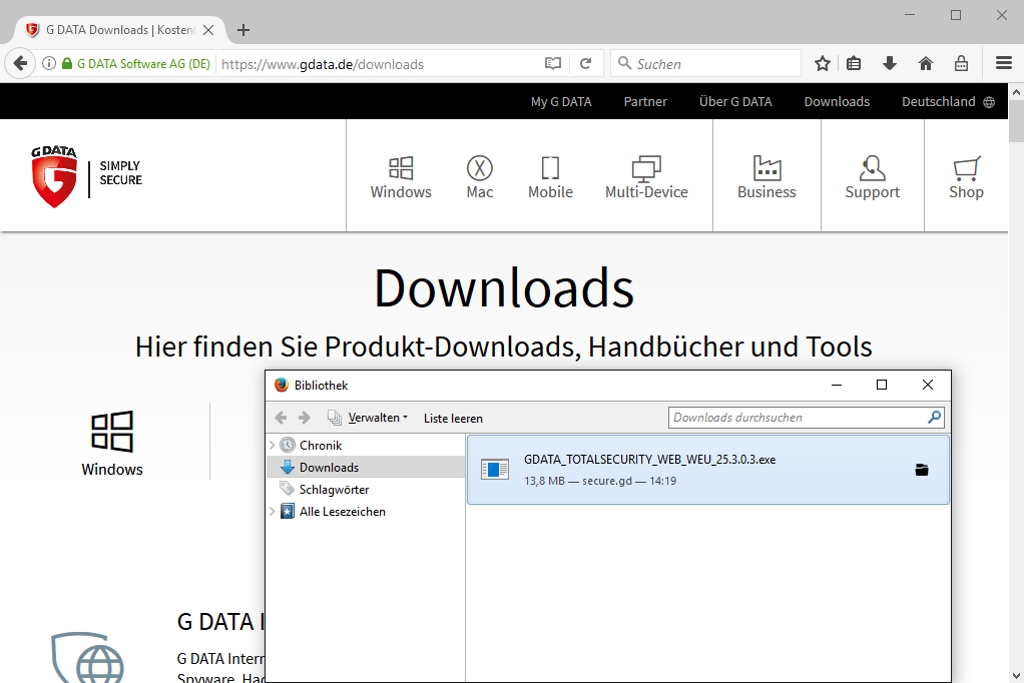1024x683 pixels.
Task: Go to home page icon
Action: point(925,63)
